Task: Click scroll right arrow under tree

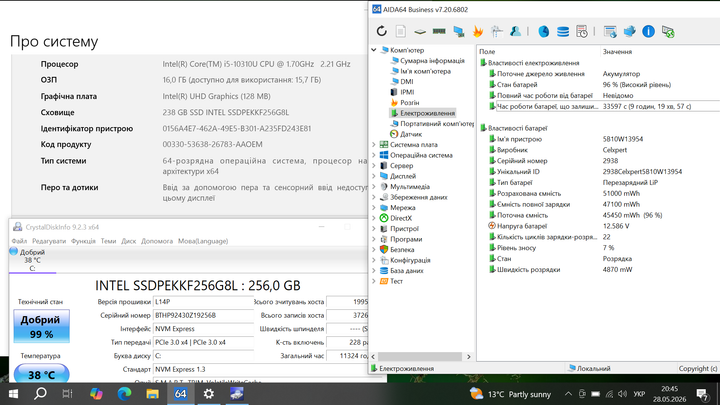Action: pyautogui.click(x=468, y=357)
